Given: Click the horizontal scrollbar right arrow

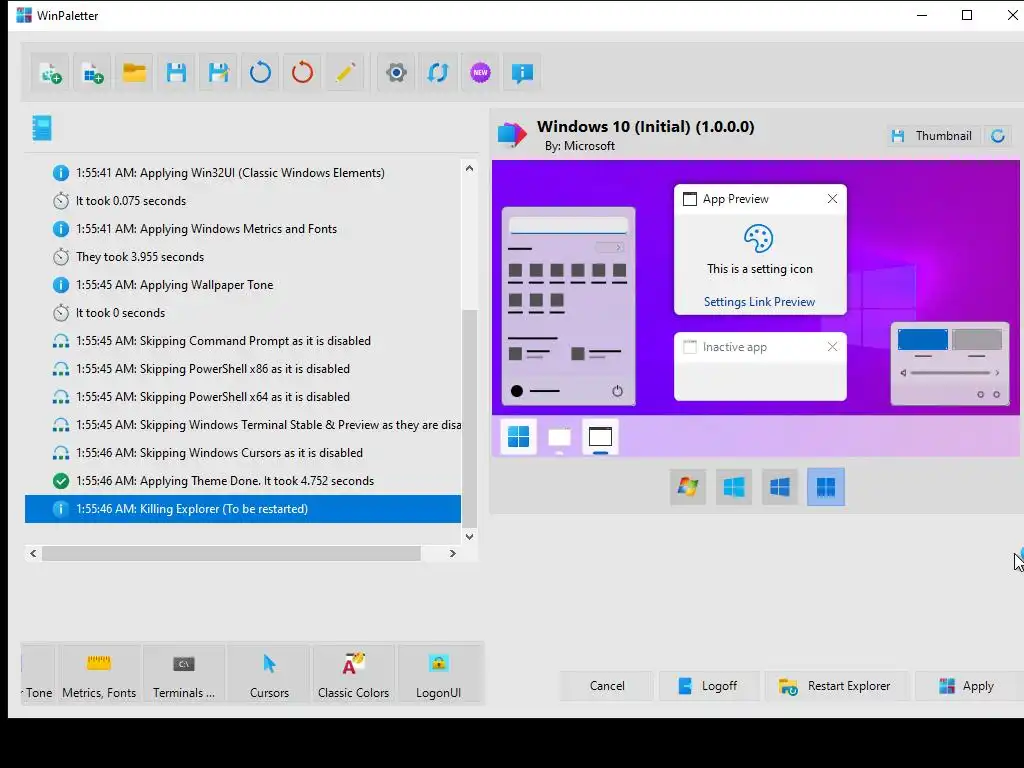Looking at the screenshot, I should pyautogui.click(x=453, y=553).
